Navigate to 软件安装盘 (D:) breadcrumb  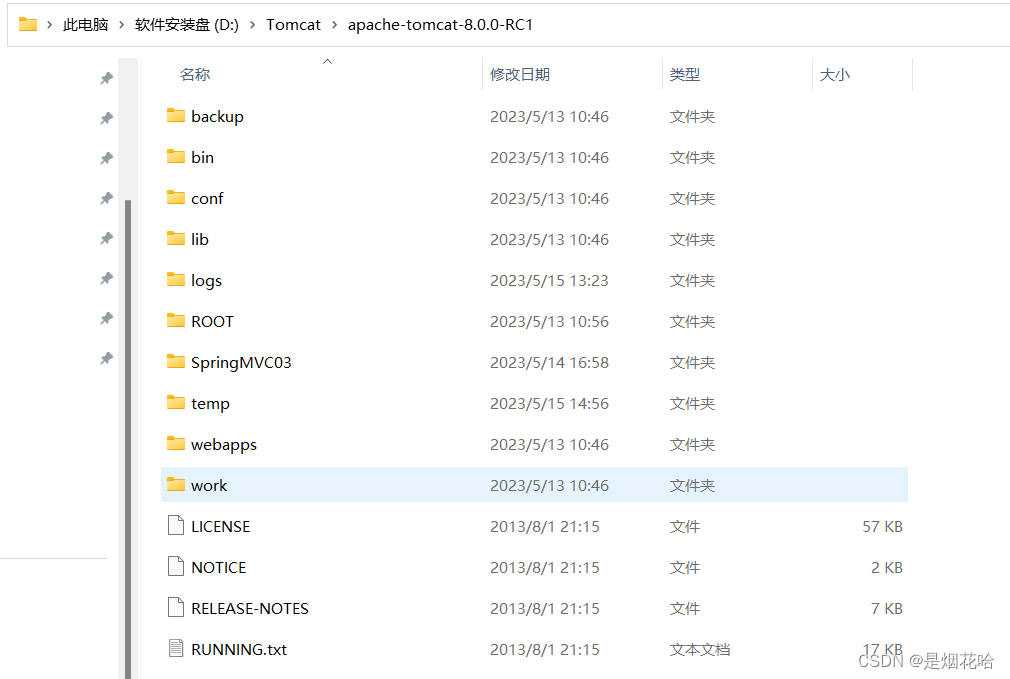point(187,25)
